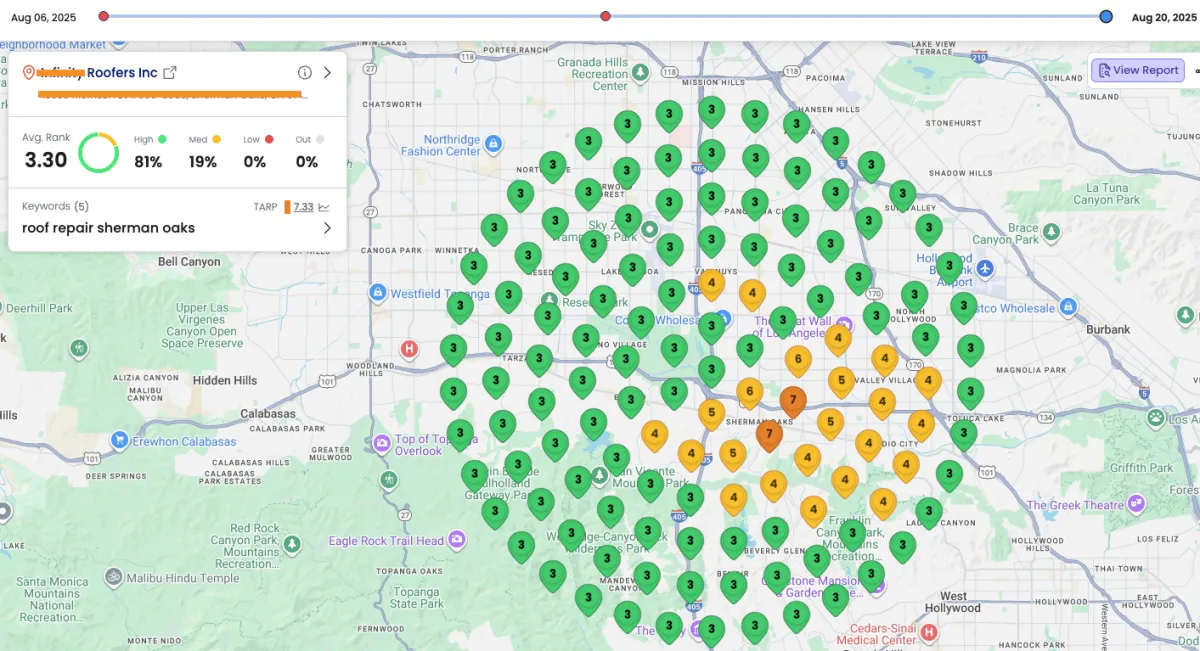Click the West Hollywood map label
Viewport: 1200px width, 651px height.
point(953,602)
